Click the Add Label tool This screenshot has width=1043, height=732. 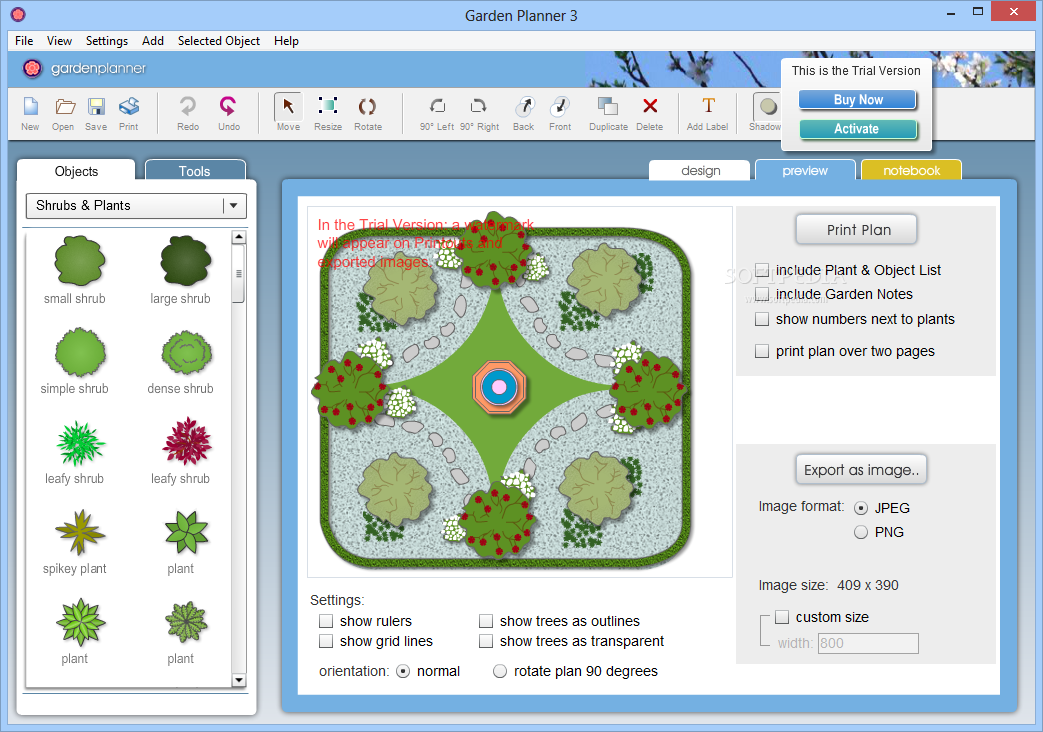708,113
